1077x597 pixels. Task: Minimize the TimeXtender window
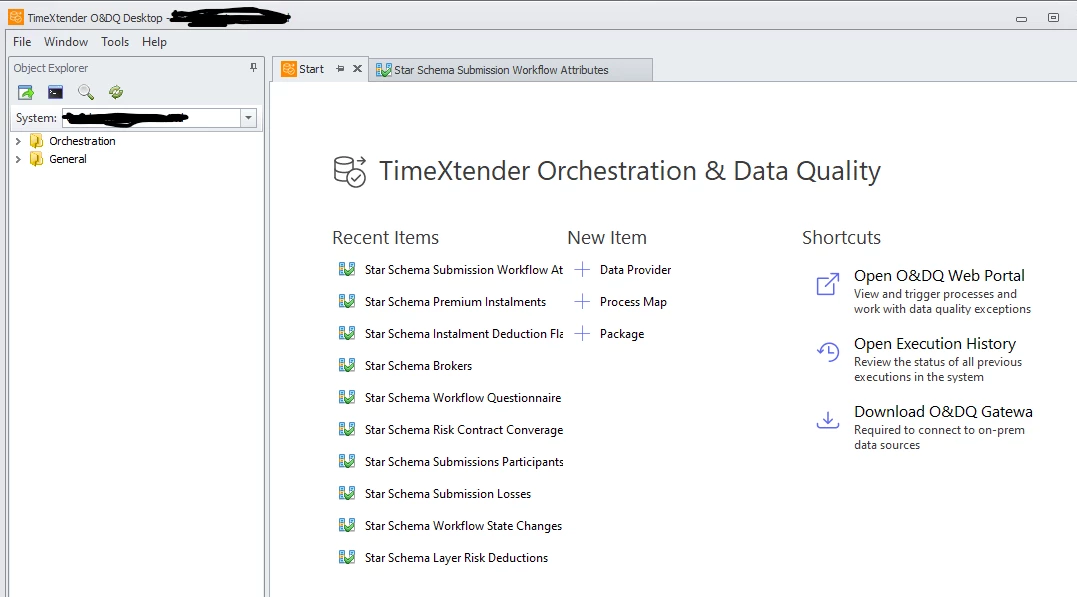1021,19
